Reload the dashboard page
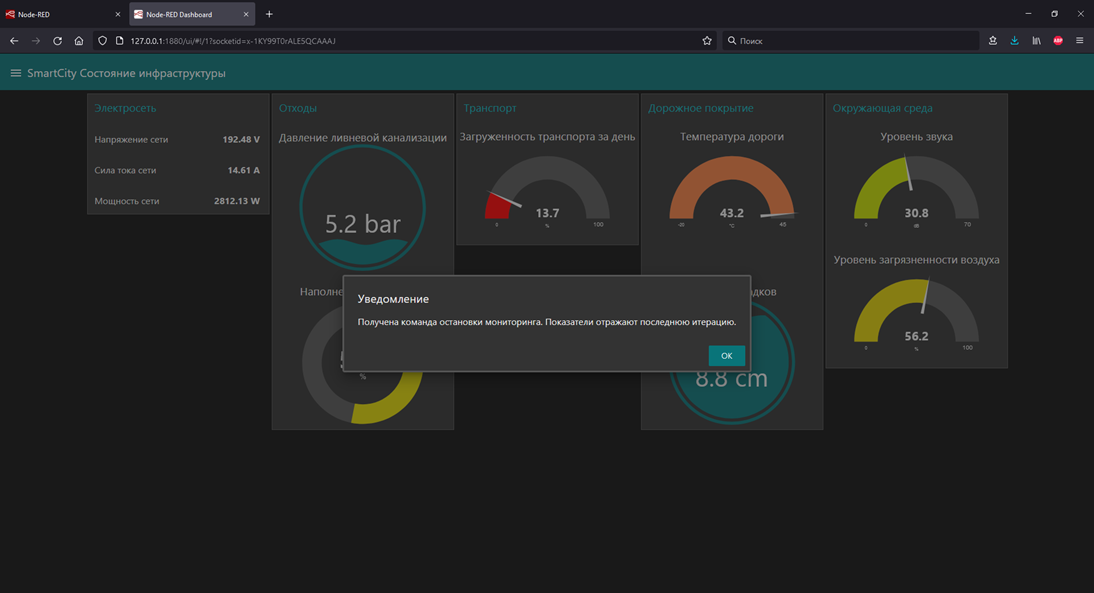The height and width of the screenshot is (593, 1094). (x=57, y=41)
